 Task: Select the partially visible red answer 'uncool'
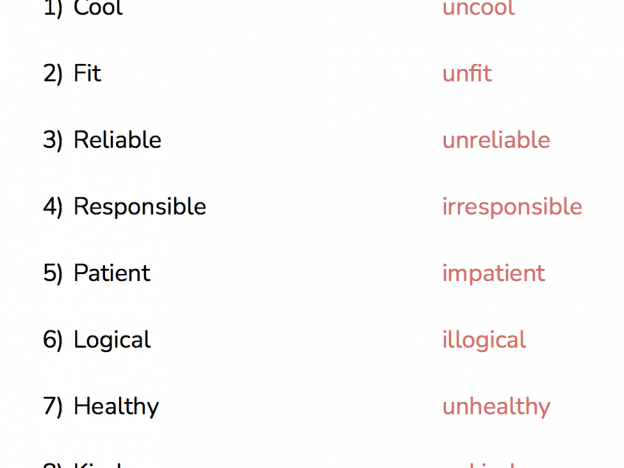click(x=478, y=8)
